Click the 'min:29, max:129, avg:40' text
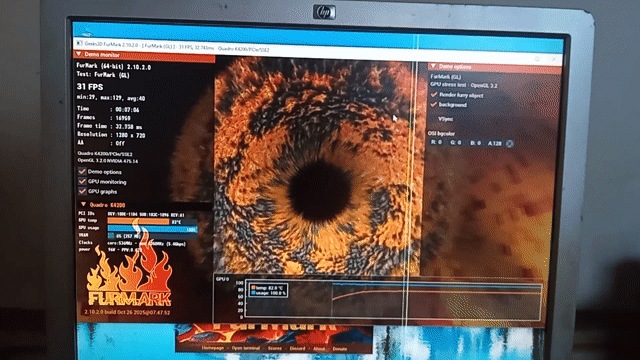 [x=111, y=98]
